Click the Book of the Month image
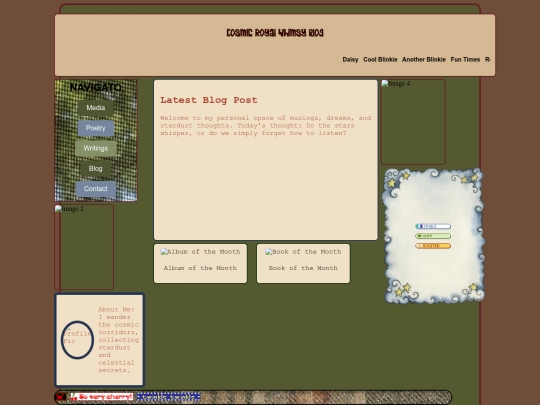540x405 pixels. point(303,252)
